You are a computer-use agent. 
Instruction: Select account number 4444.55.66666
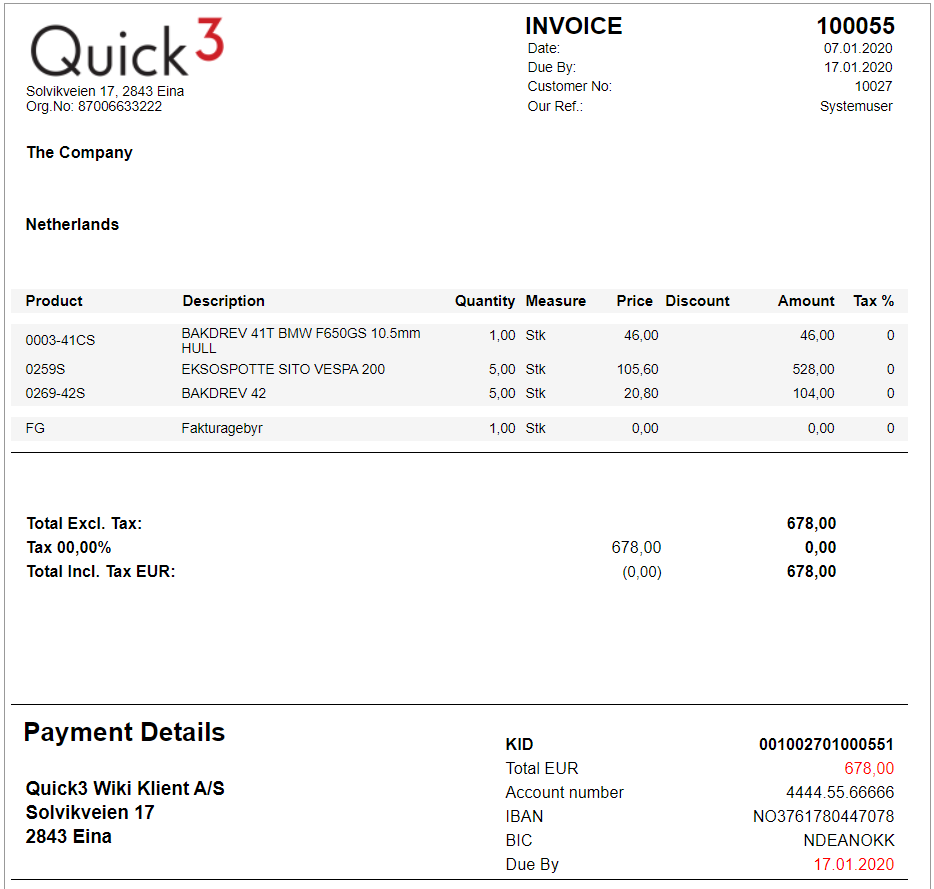(x=840, y=792)
